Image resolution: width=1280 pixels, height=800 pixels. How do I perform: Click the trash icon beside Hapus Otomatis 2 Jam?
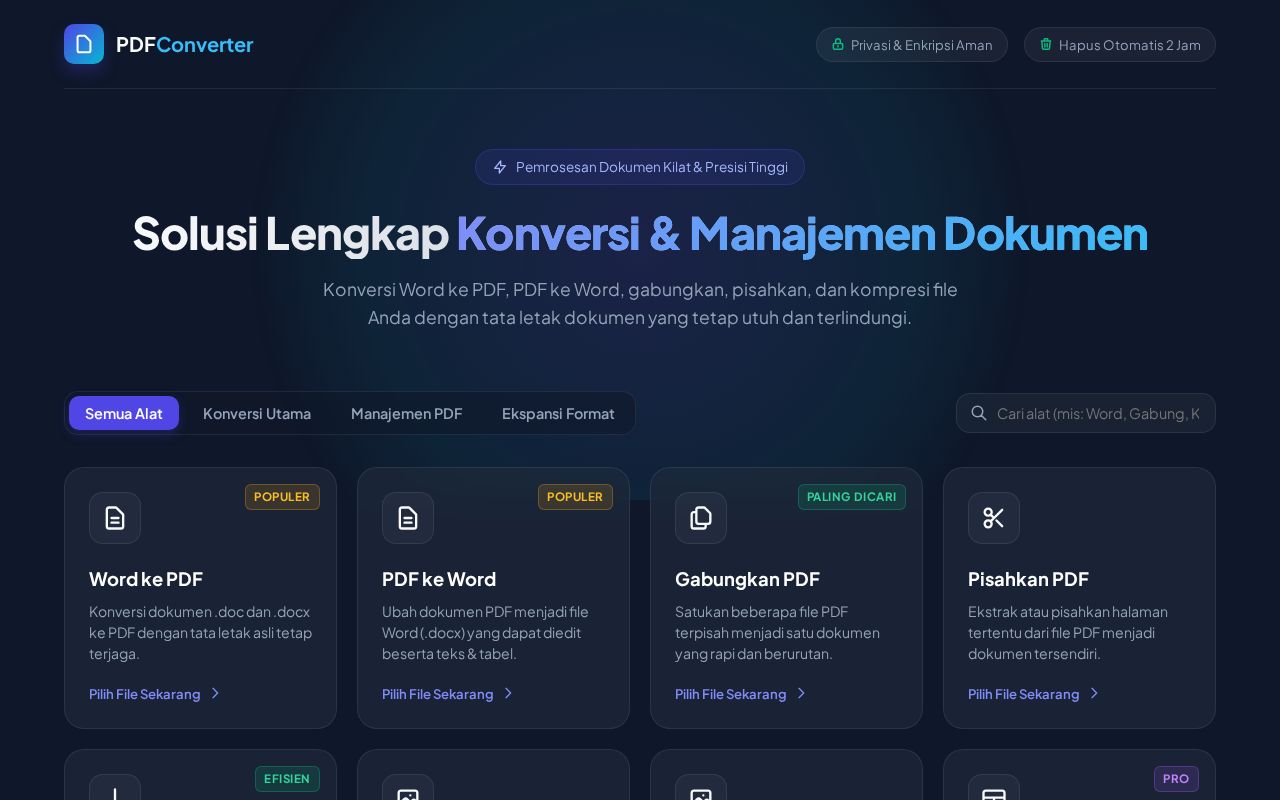coord(1046,44)
